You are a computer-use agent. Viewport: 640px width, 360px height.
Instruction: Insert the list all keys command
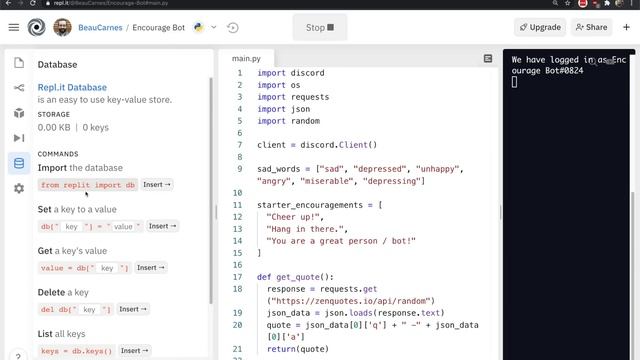pyautogui.click(x=134, y=351)
